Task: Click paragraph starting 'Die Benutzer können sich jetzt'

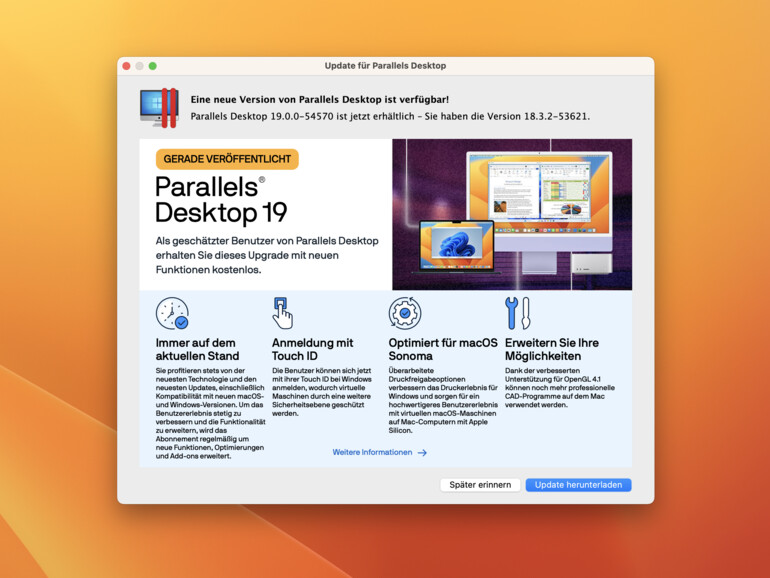Action: [322, 392]
